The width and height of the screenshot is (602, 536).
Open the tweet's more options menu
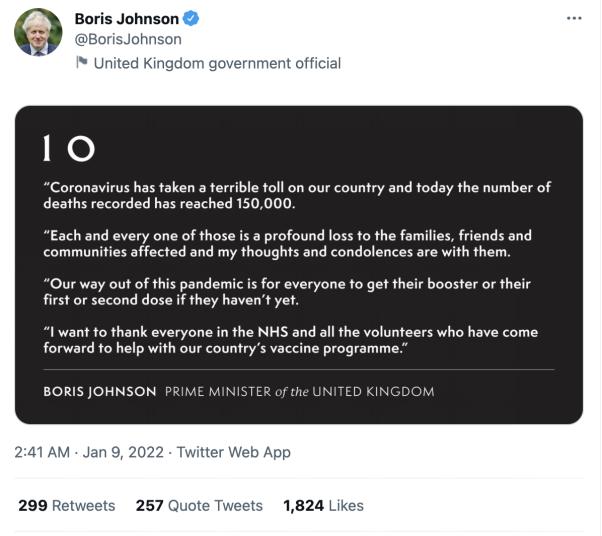click(573, 19)
